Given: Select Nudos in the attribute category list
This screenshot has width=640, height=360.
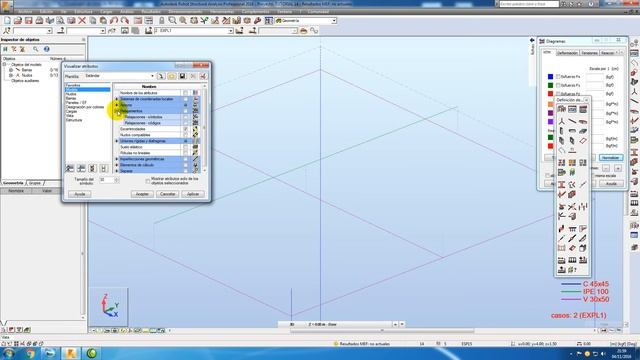Looking at the screenshot, I should 71,94.
